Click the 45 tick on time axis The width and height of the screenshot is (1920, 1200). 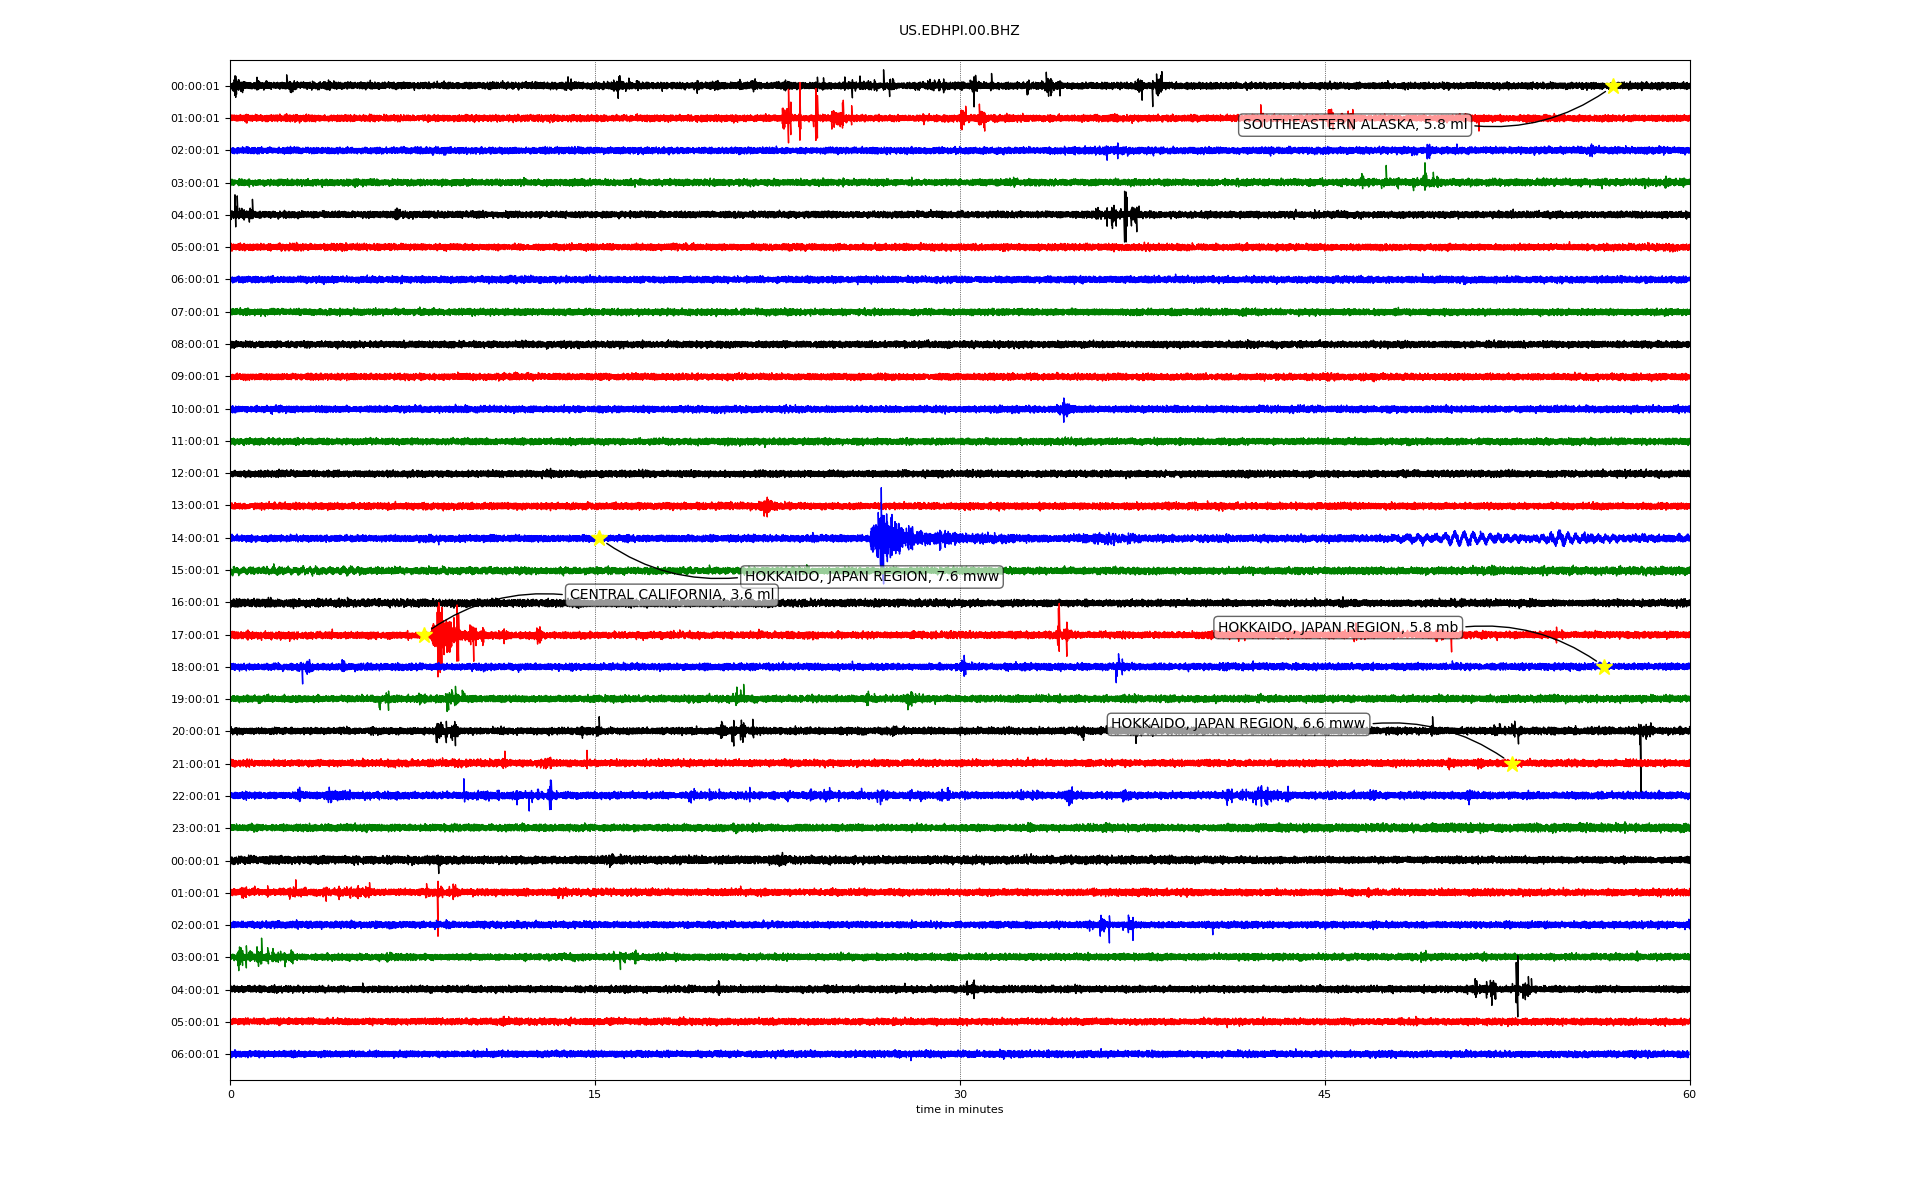coord(1325,1094)
